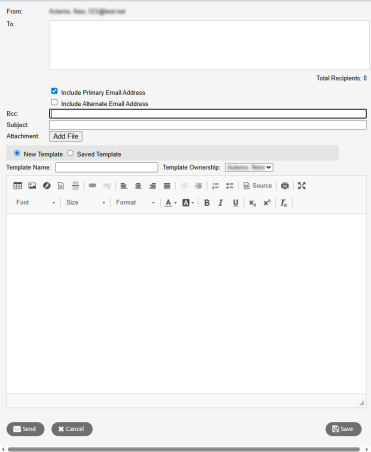Image resolution: width=371 pixels, height=452 pixels.
Task: Click the Add File button
Action: pyautogui.click(x=66, y=136)
